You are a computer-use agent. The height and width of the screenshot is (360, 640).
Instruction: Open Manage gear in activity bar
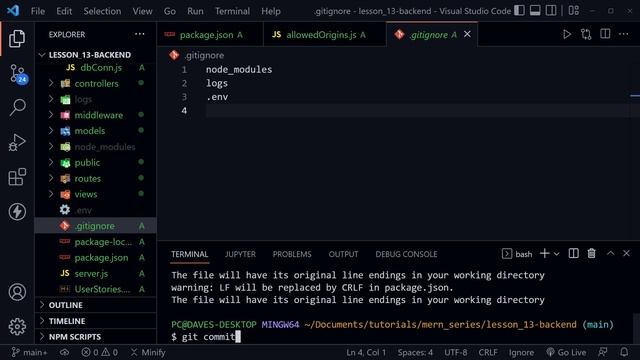17,327
